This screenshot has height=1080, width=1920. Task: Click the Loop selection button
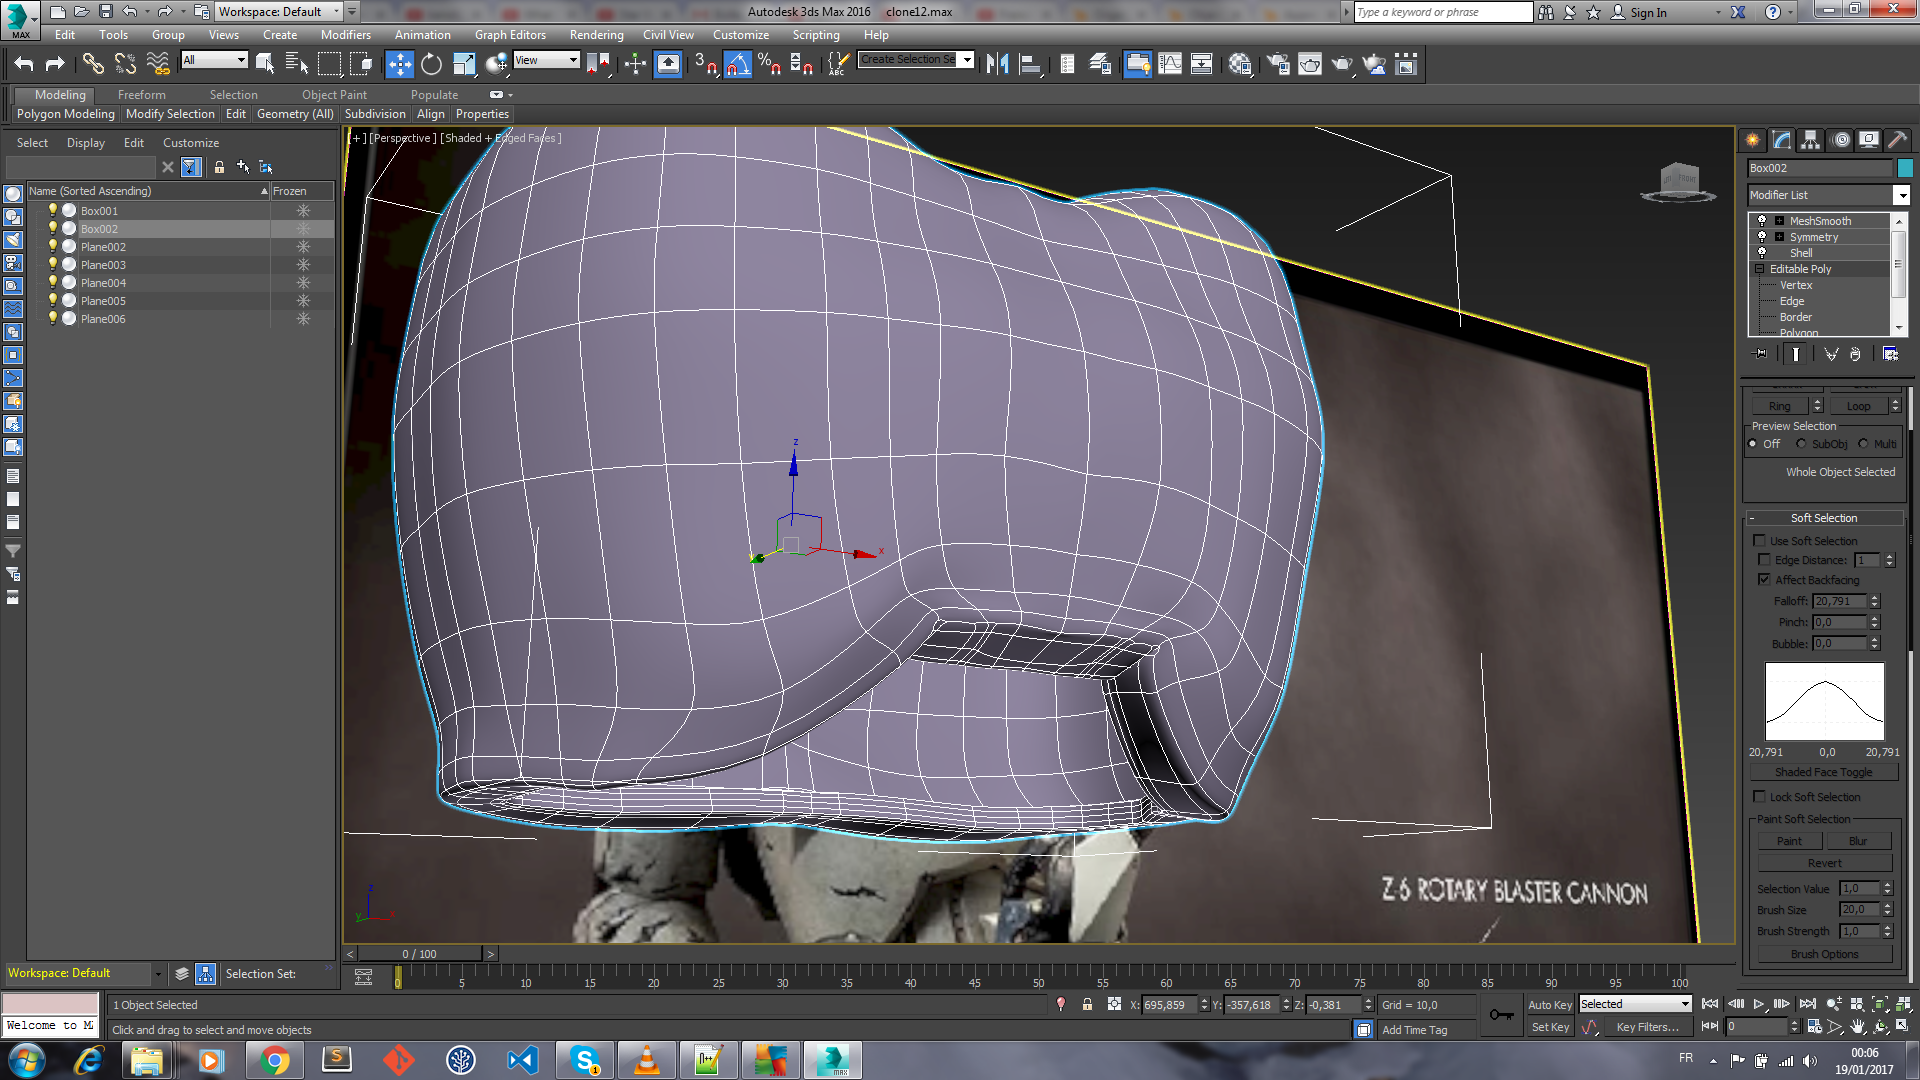coord(1859,406)
